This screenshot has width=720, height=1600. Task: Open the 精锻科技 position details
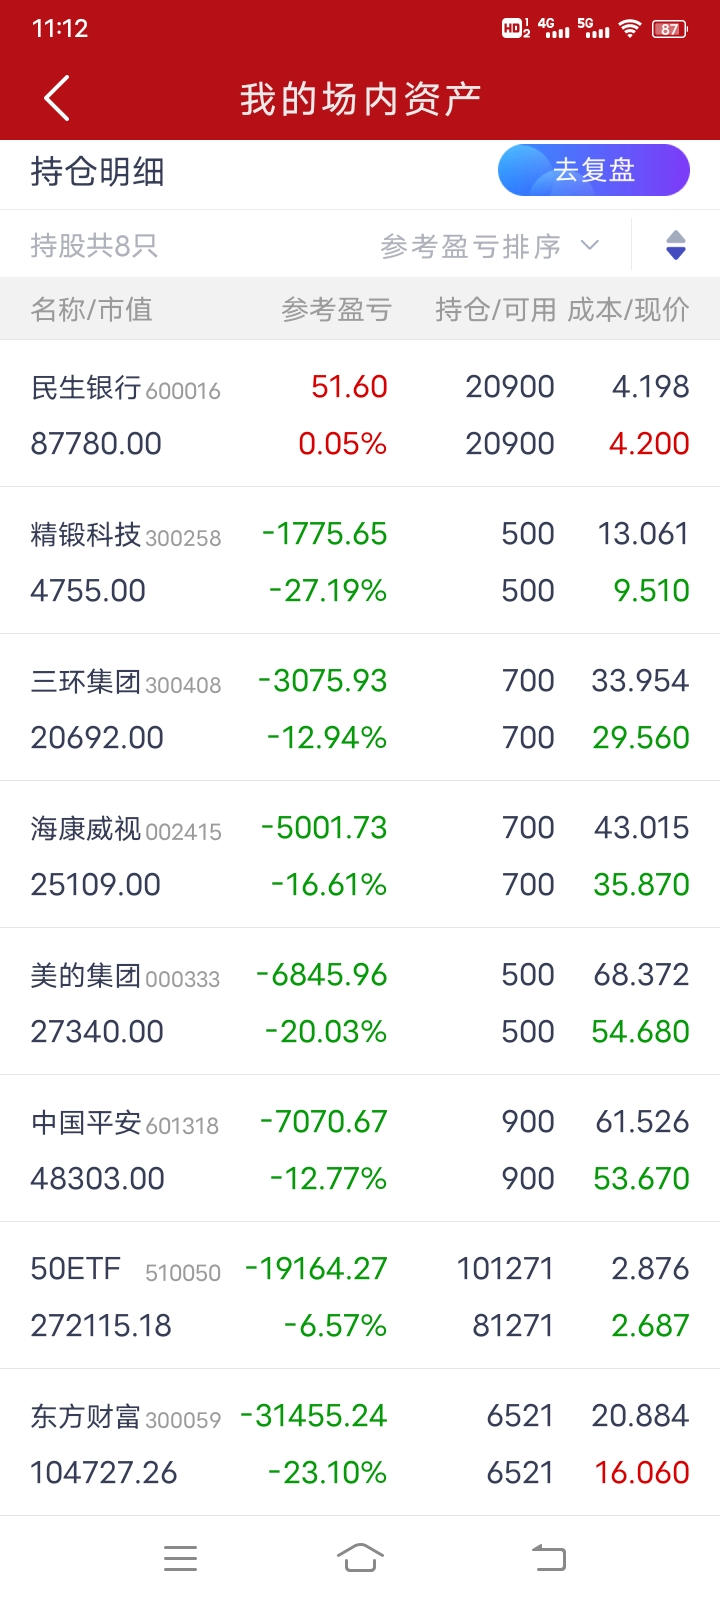point(360,561)
